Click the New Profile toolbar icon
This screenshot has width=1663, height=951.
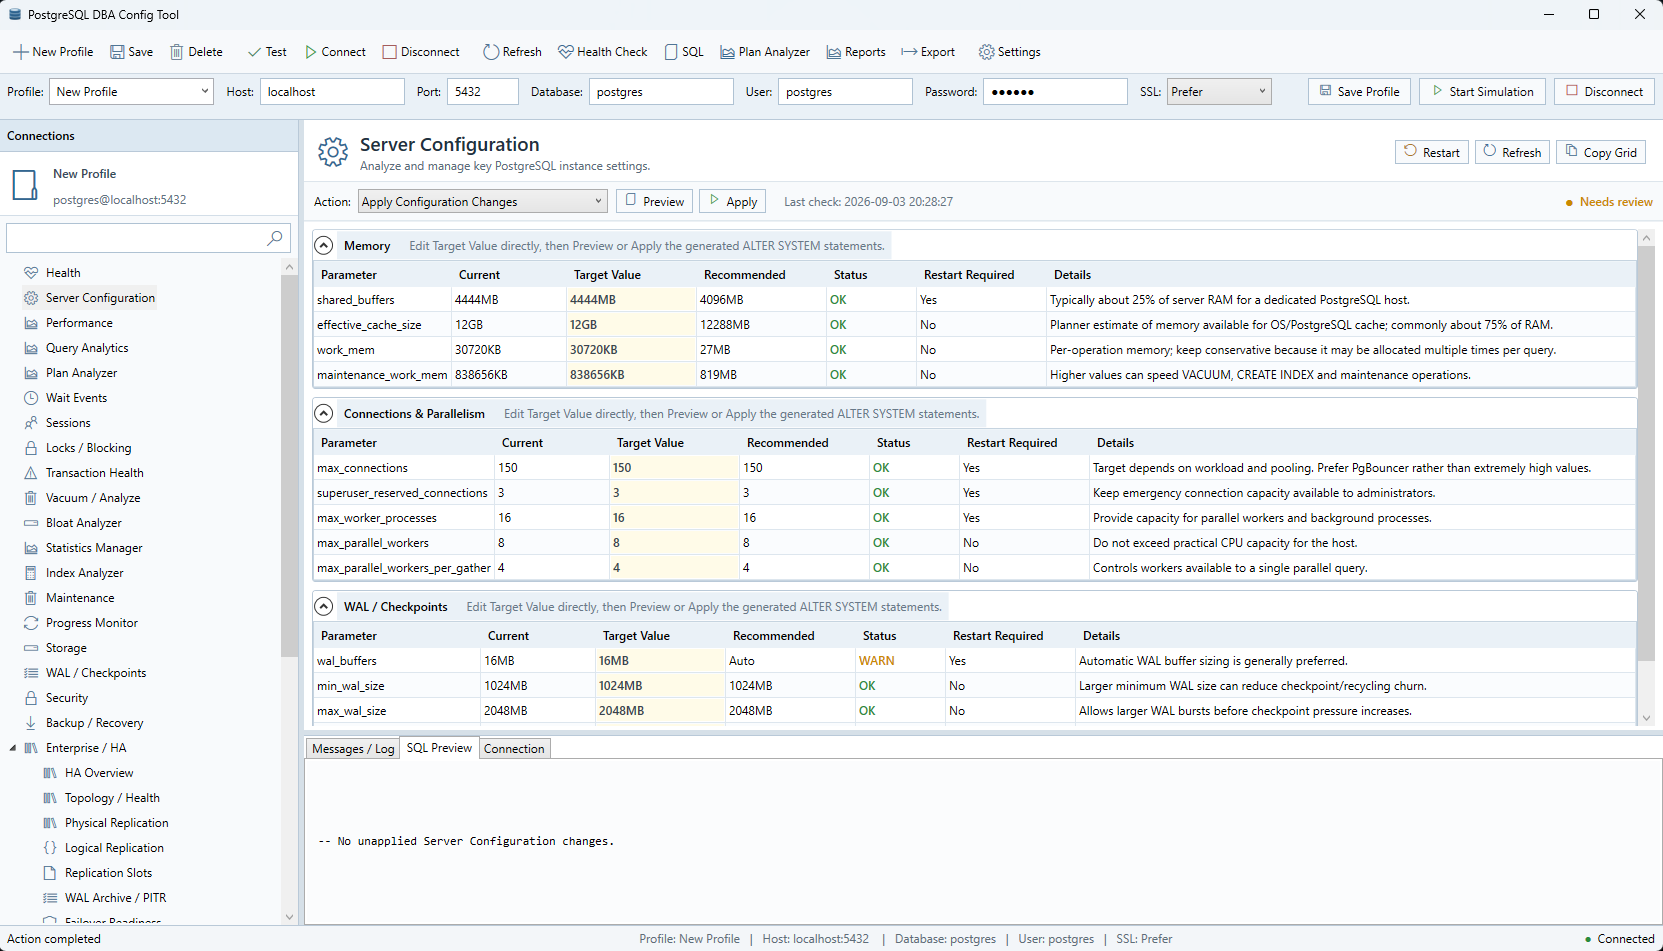(52, 52)
